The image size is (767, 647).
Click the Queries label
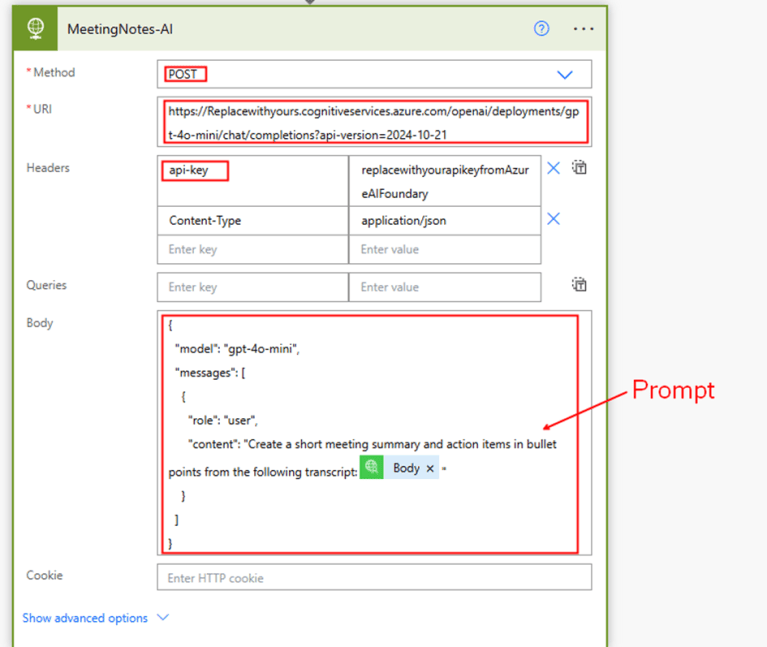click(x=46, y=285)
